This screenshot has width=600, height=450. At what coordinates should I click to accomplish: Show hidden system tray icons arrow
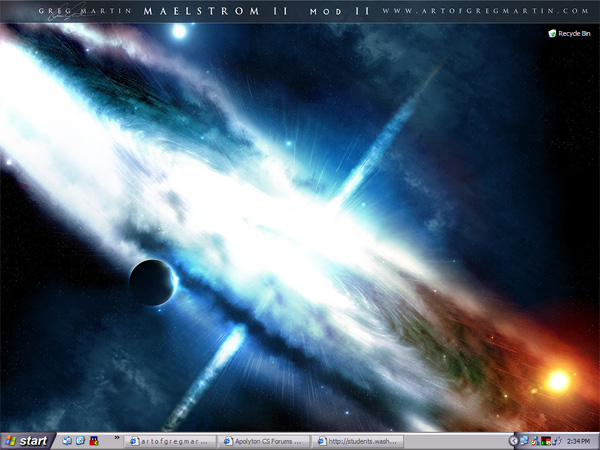[514, 440]
